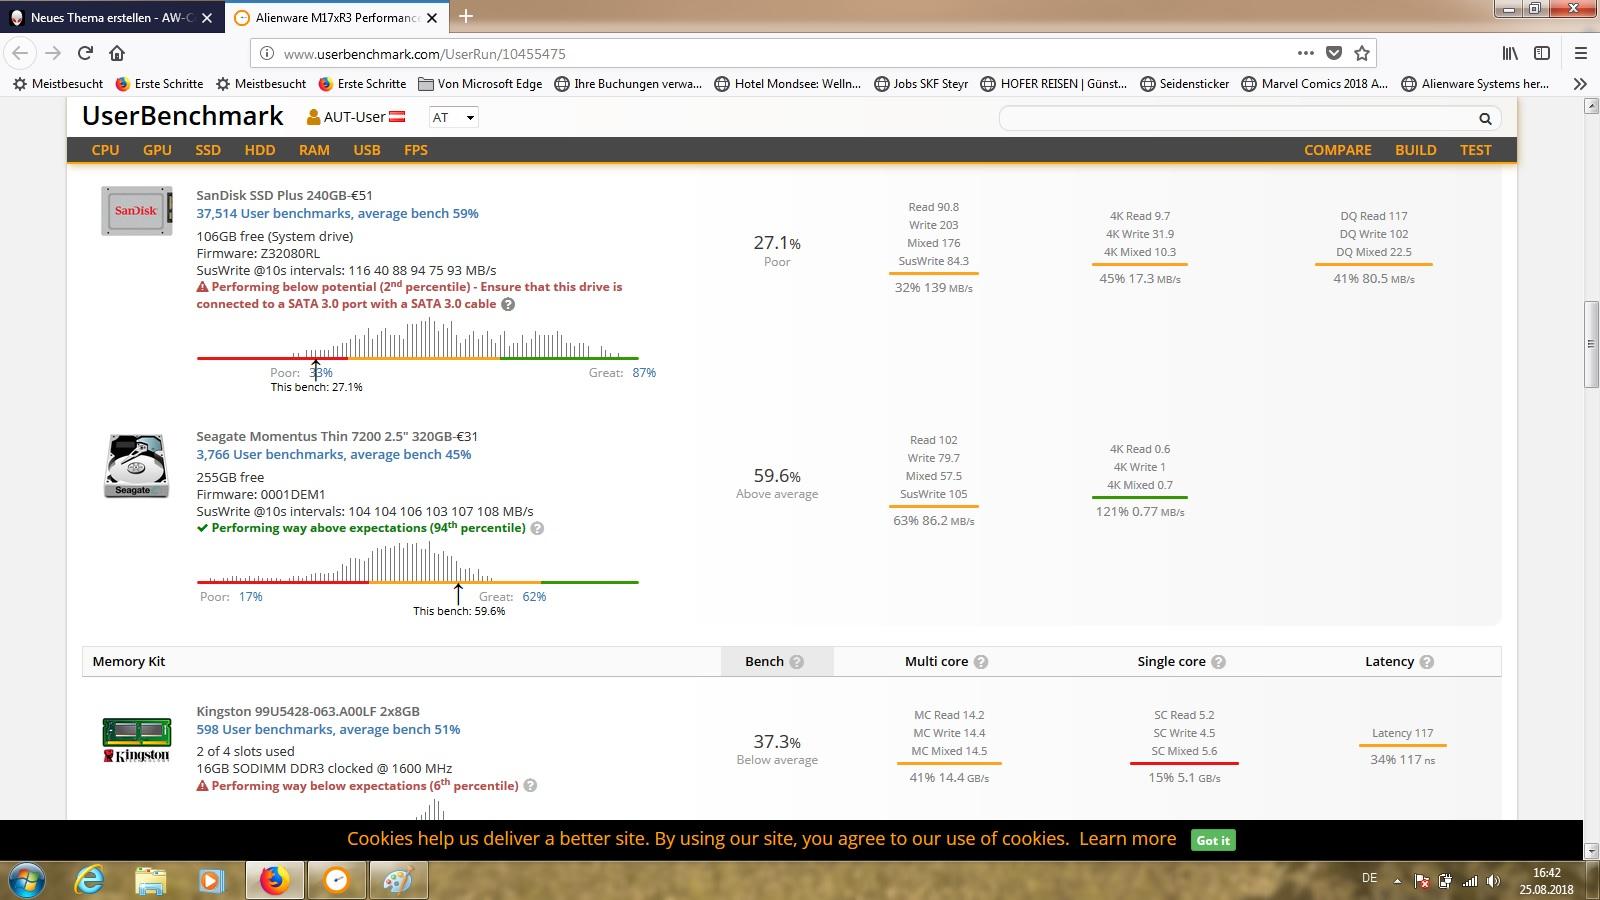Reload the page with the refresh icon
The image size is (1600, 900).
pyautogui.click(x=86, y=53)
